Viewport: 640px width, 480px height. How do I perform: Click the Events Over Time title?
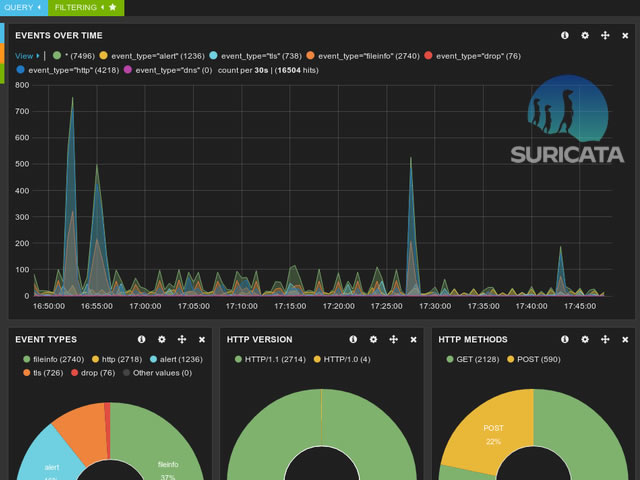click(59, 36)
